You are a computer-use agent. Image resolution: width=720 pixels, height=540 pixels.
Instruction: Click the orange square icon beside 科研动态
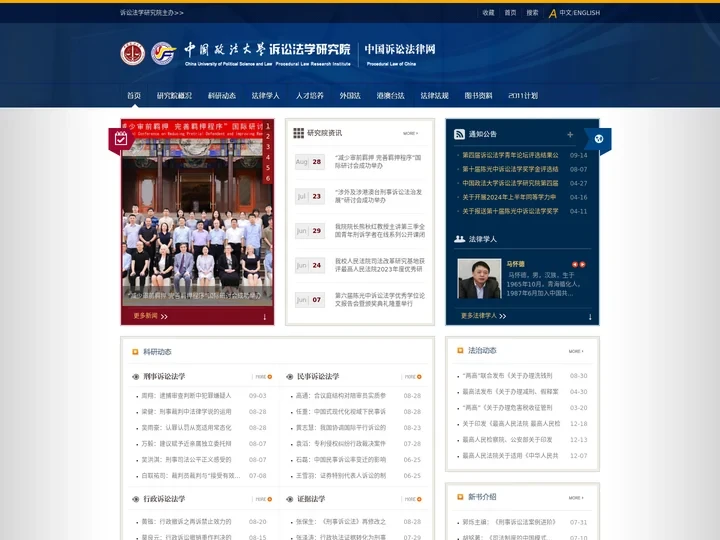coord(135,352)
